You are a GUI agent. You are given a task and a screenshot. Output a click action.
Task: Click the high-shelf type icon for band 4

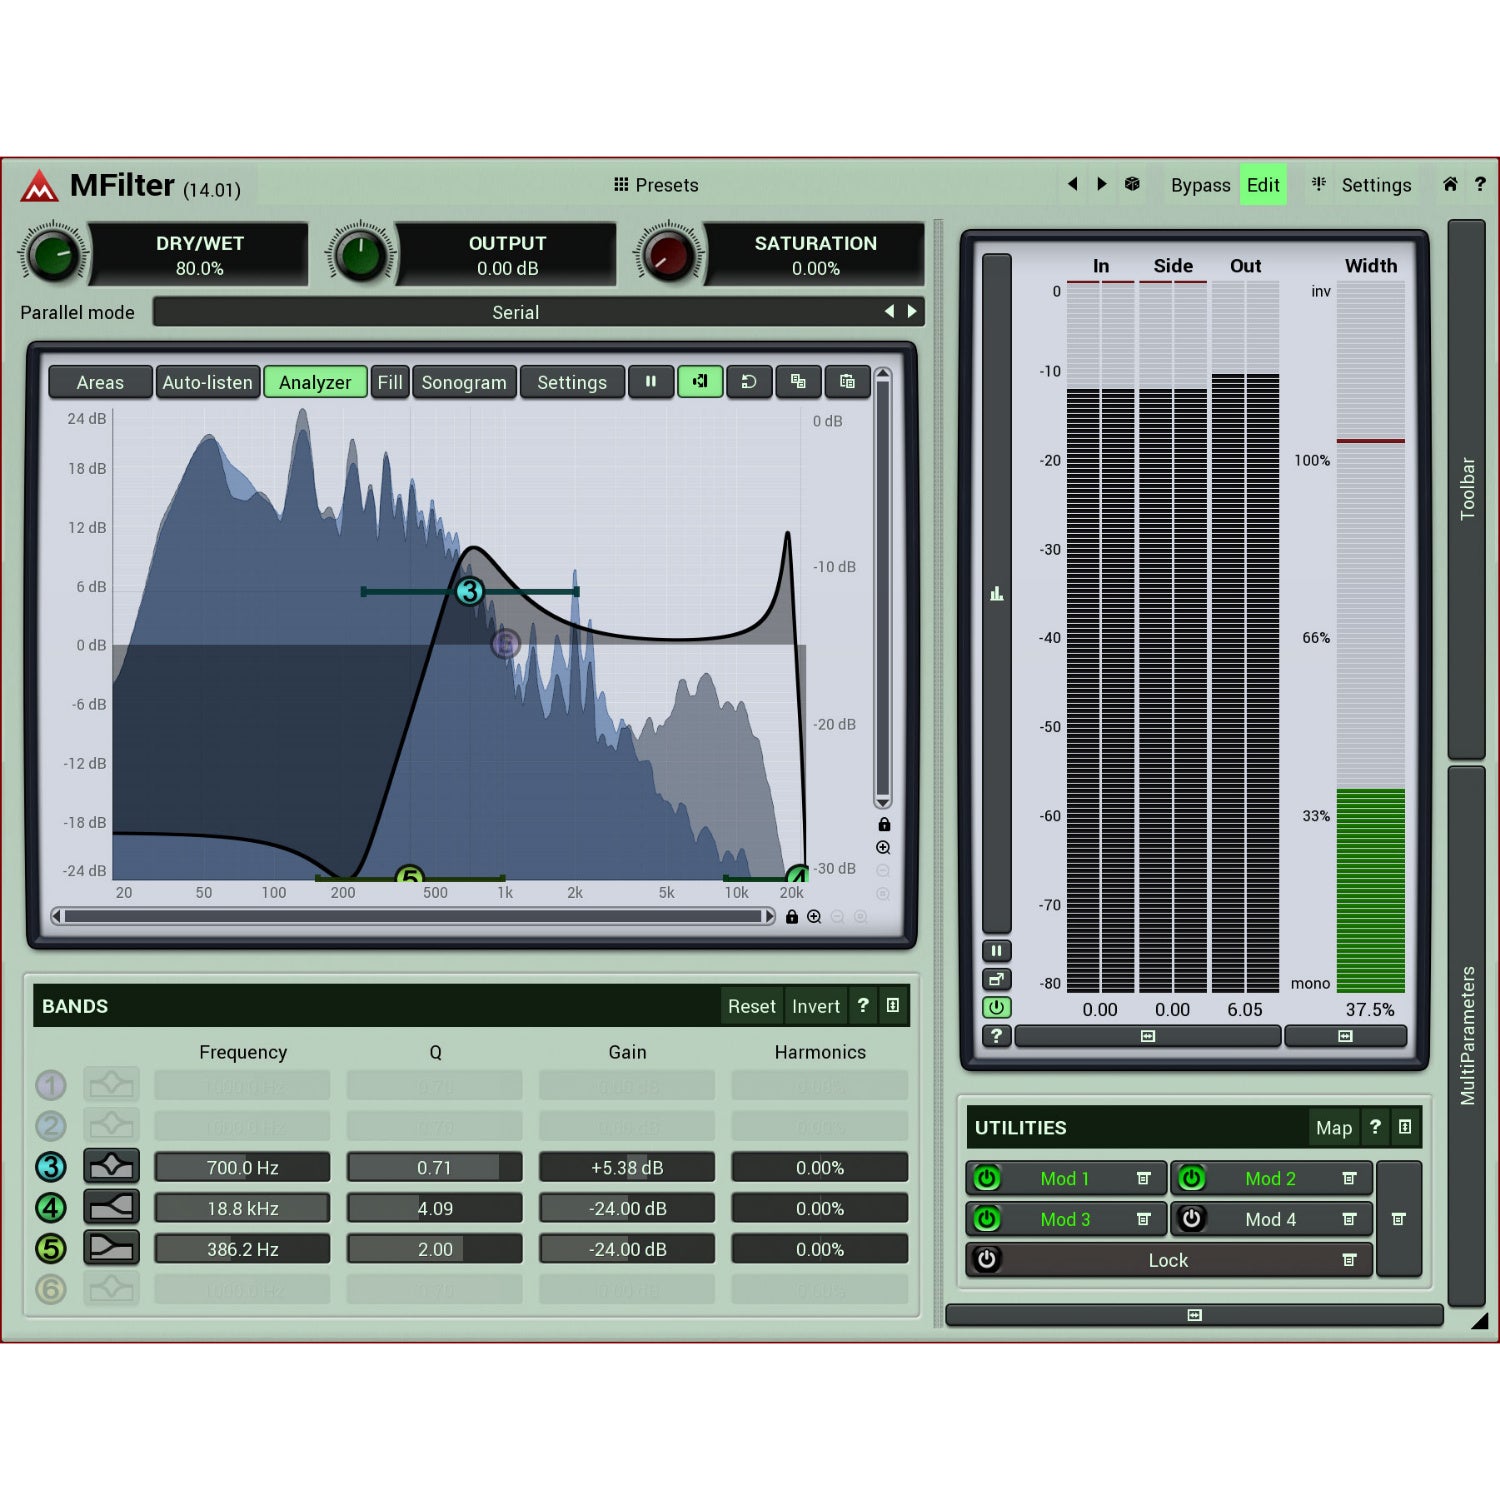click(111, 1207)
